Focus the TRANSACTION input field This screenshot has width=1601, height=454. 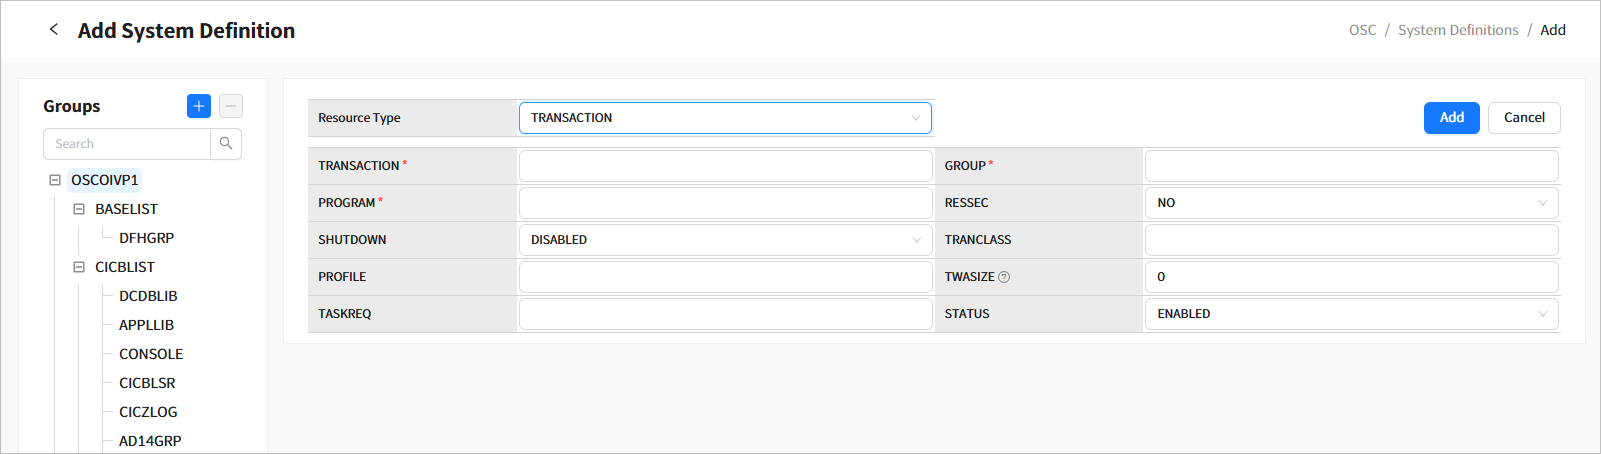(725, 166)
